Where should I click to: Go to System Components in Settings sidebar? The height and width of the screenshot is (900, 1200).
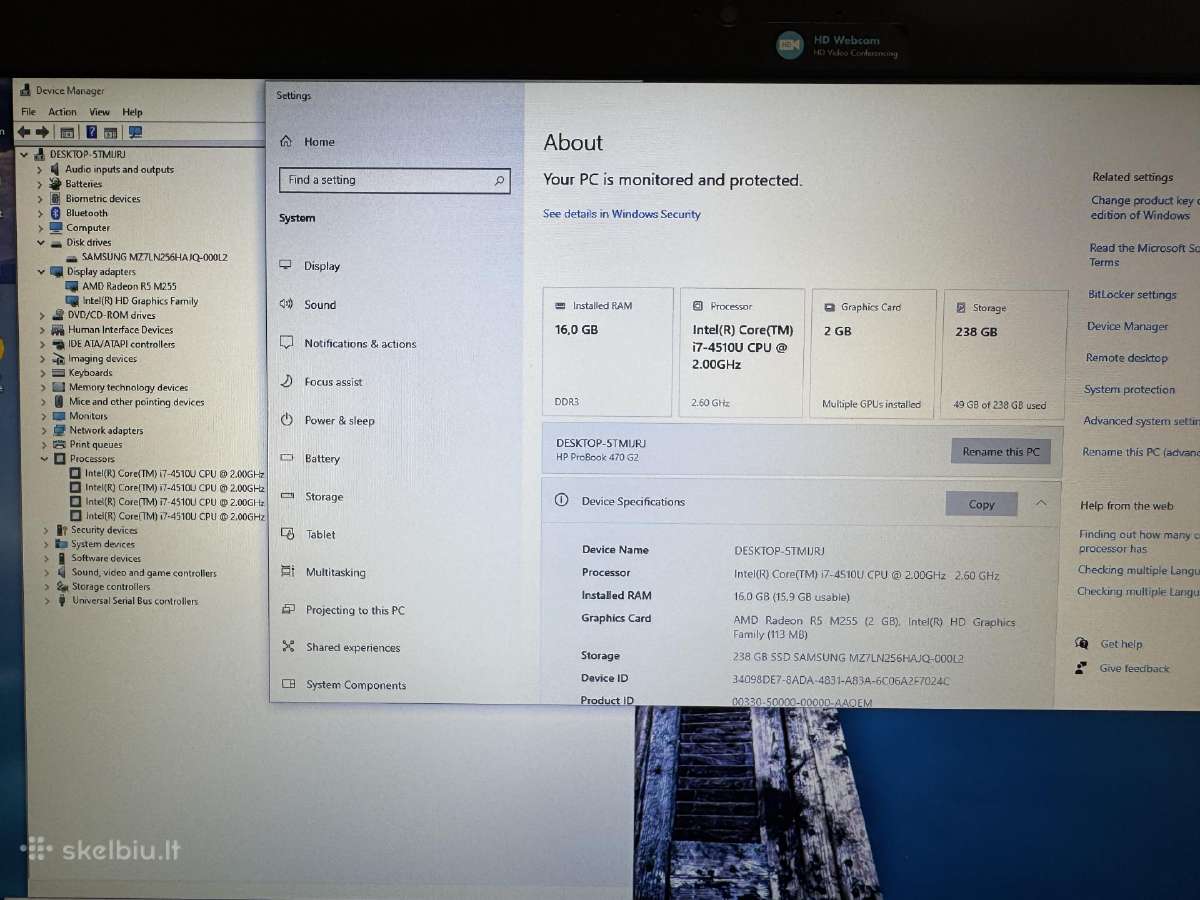(x=356, y=685)
